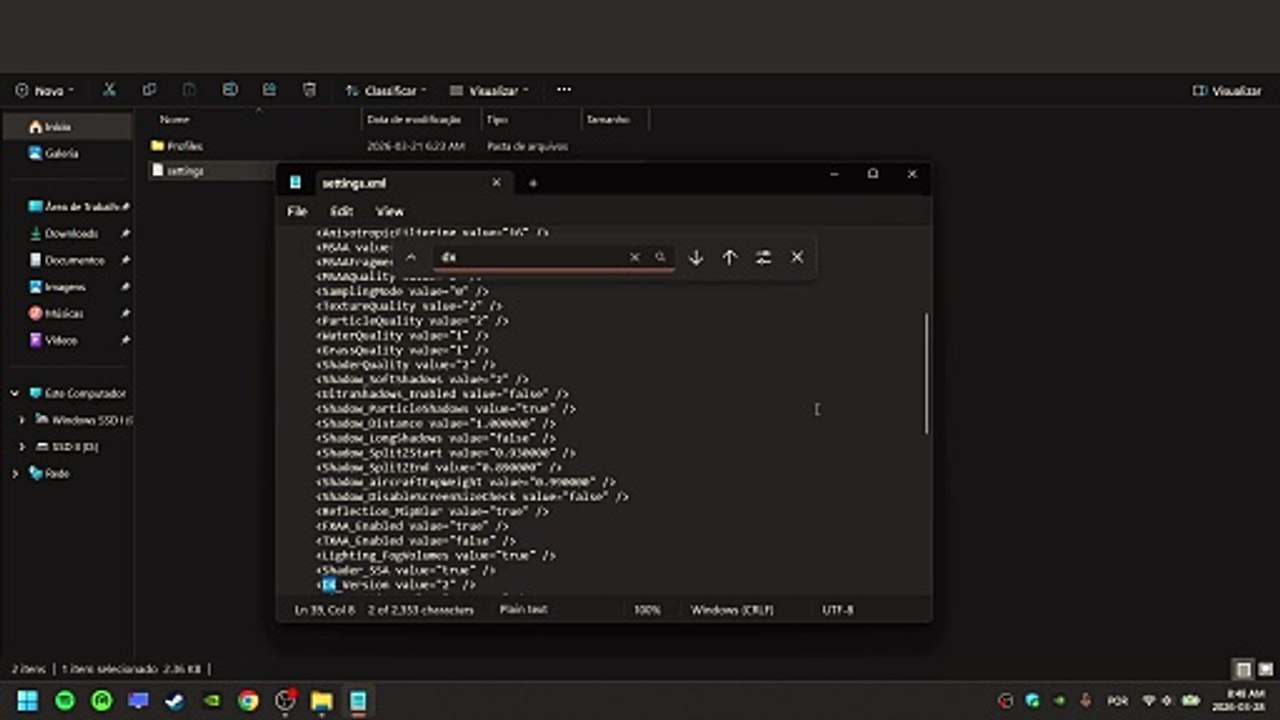Screen dimensions: 1280x720
Task: Click the magnifier search icon in find box
Action: (660, 257)
